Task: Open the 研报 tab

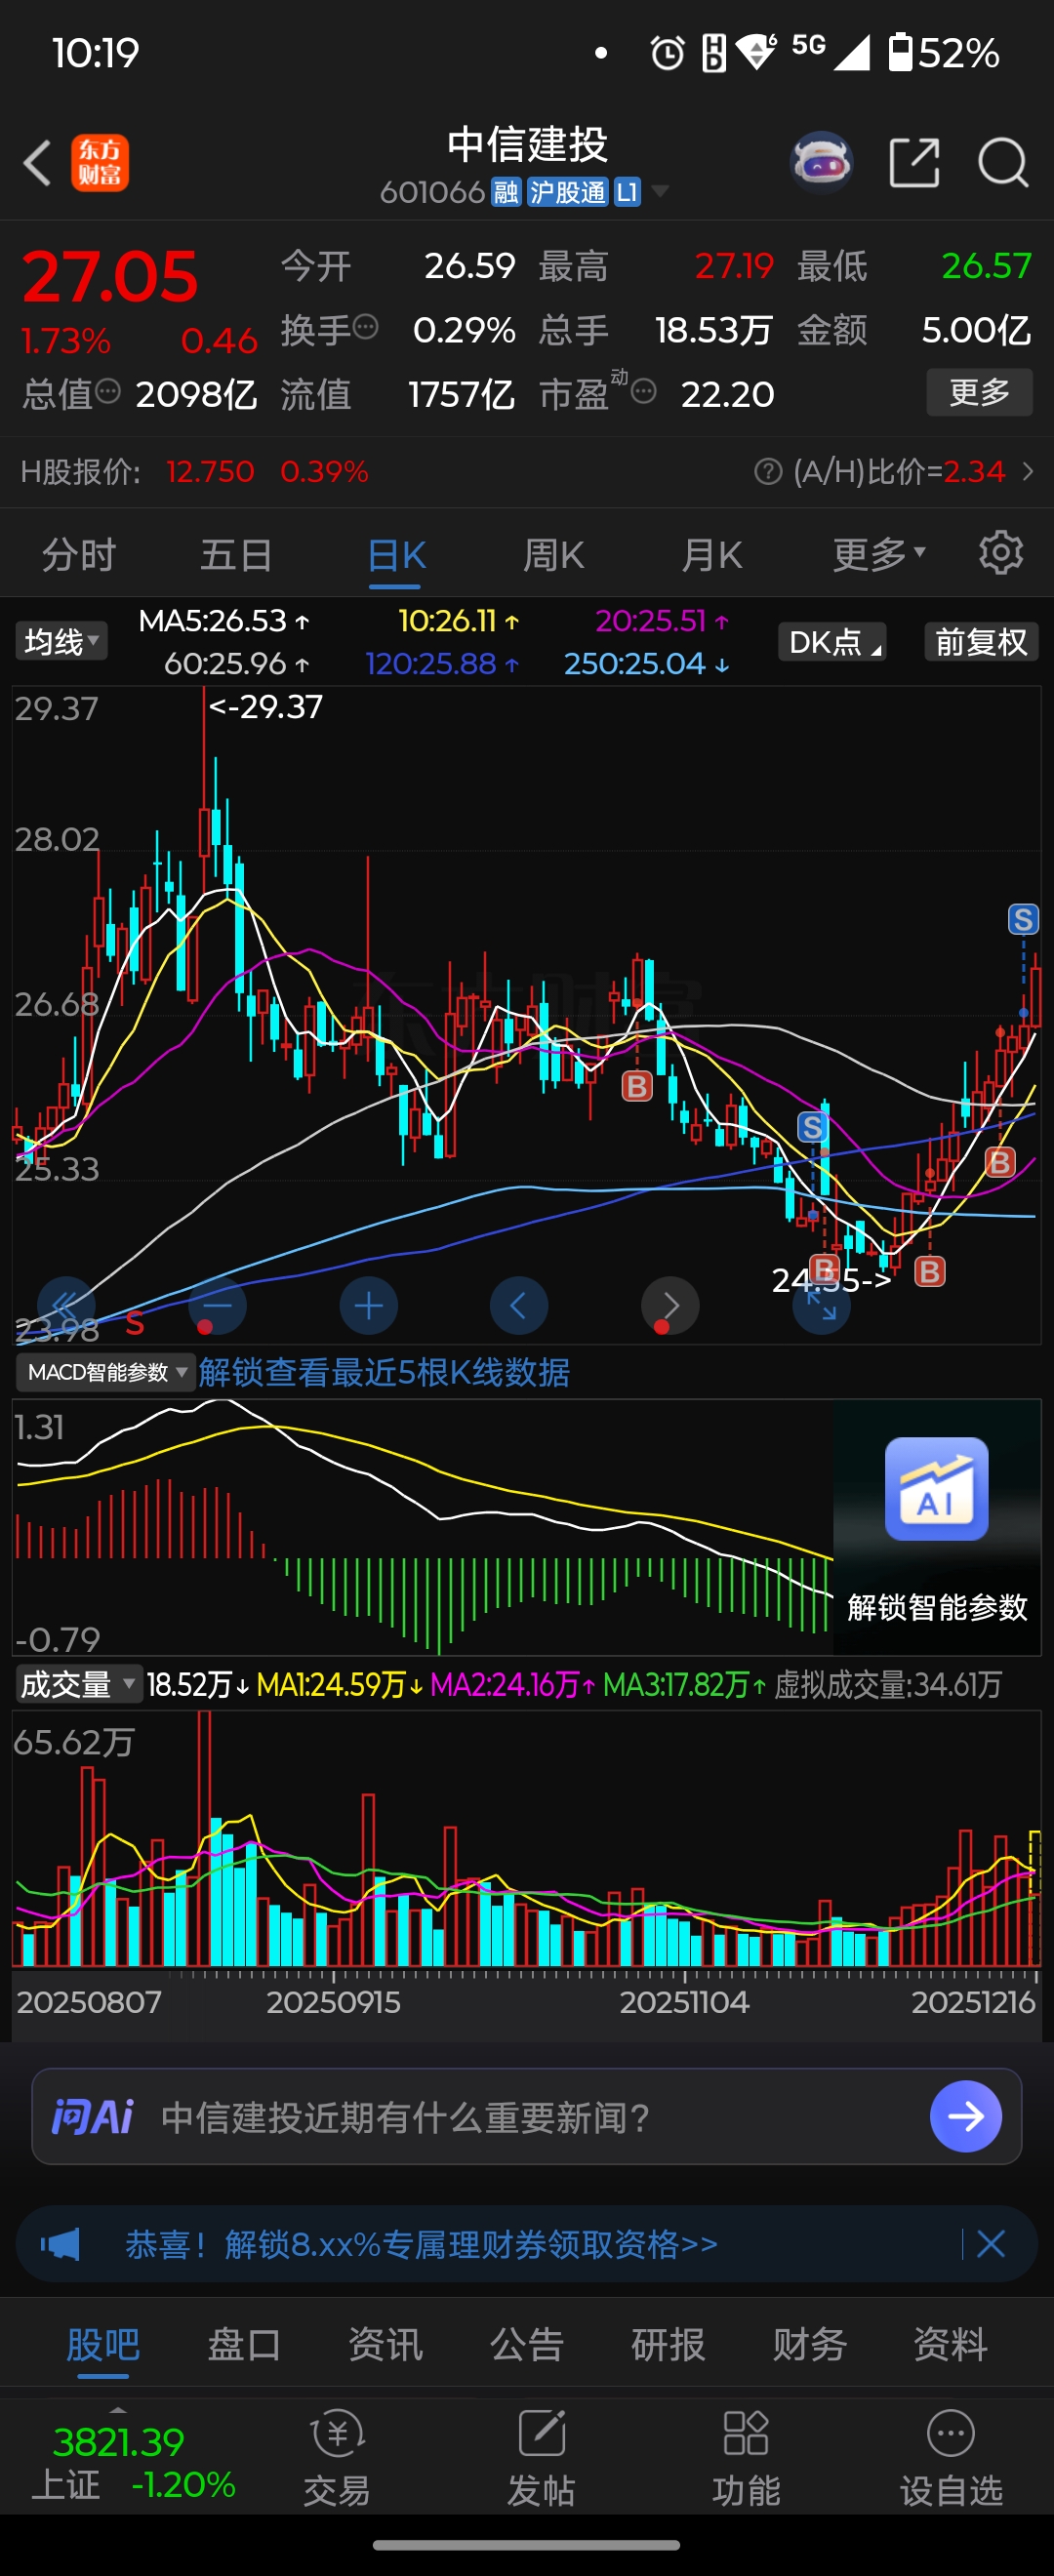Action: (x=668, y=2344)
